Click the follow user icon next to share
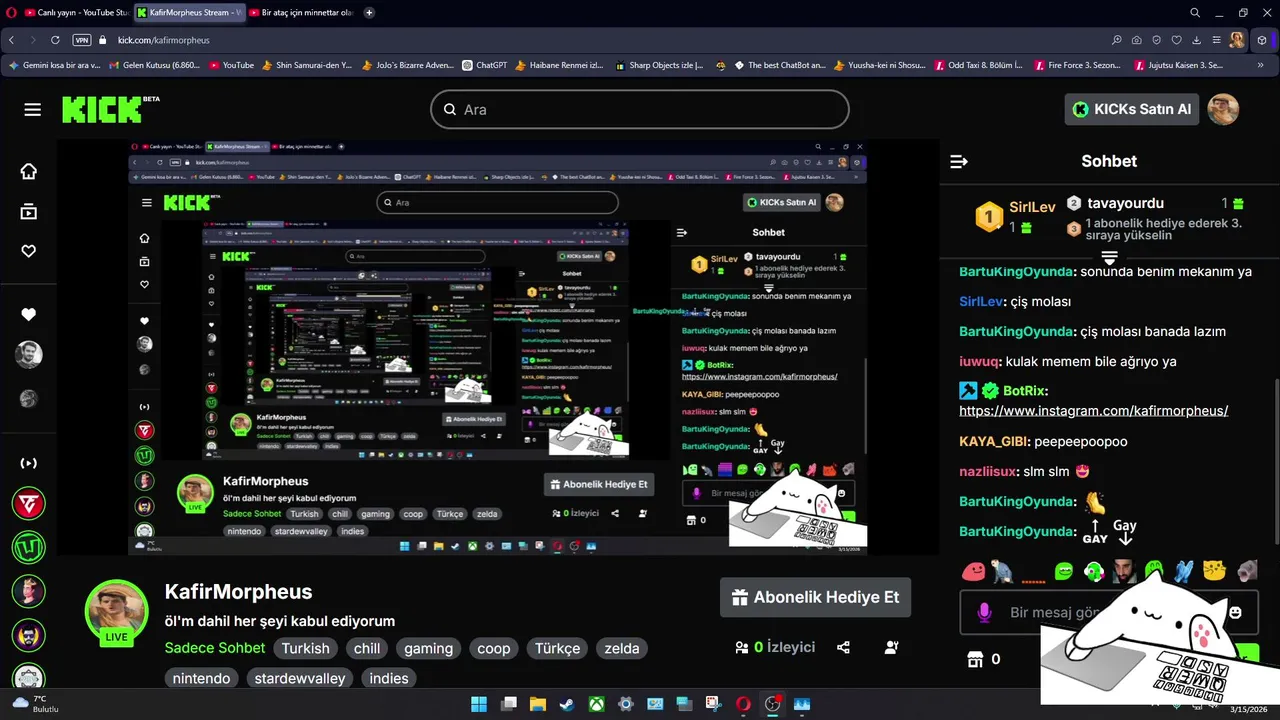 891,647
